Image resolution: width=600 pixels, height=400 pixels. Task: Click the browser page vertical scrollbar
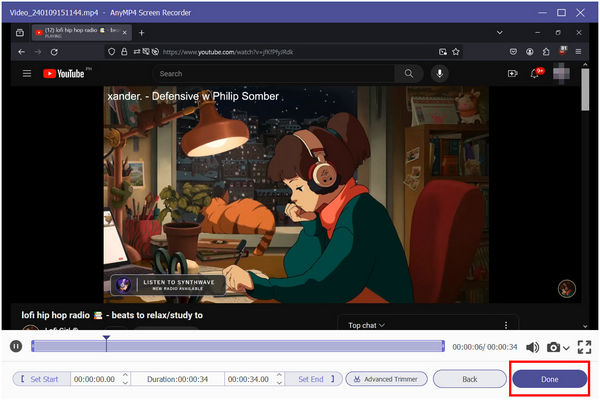tap(585, 90)
